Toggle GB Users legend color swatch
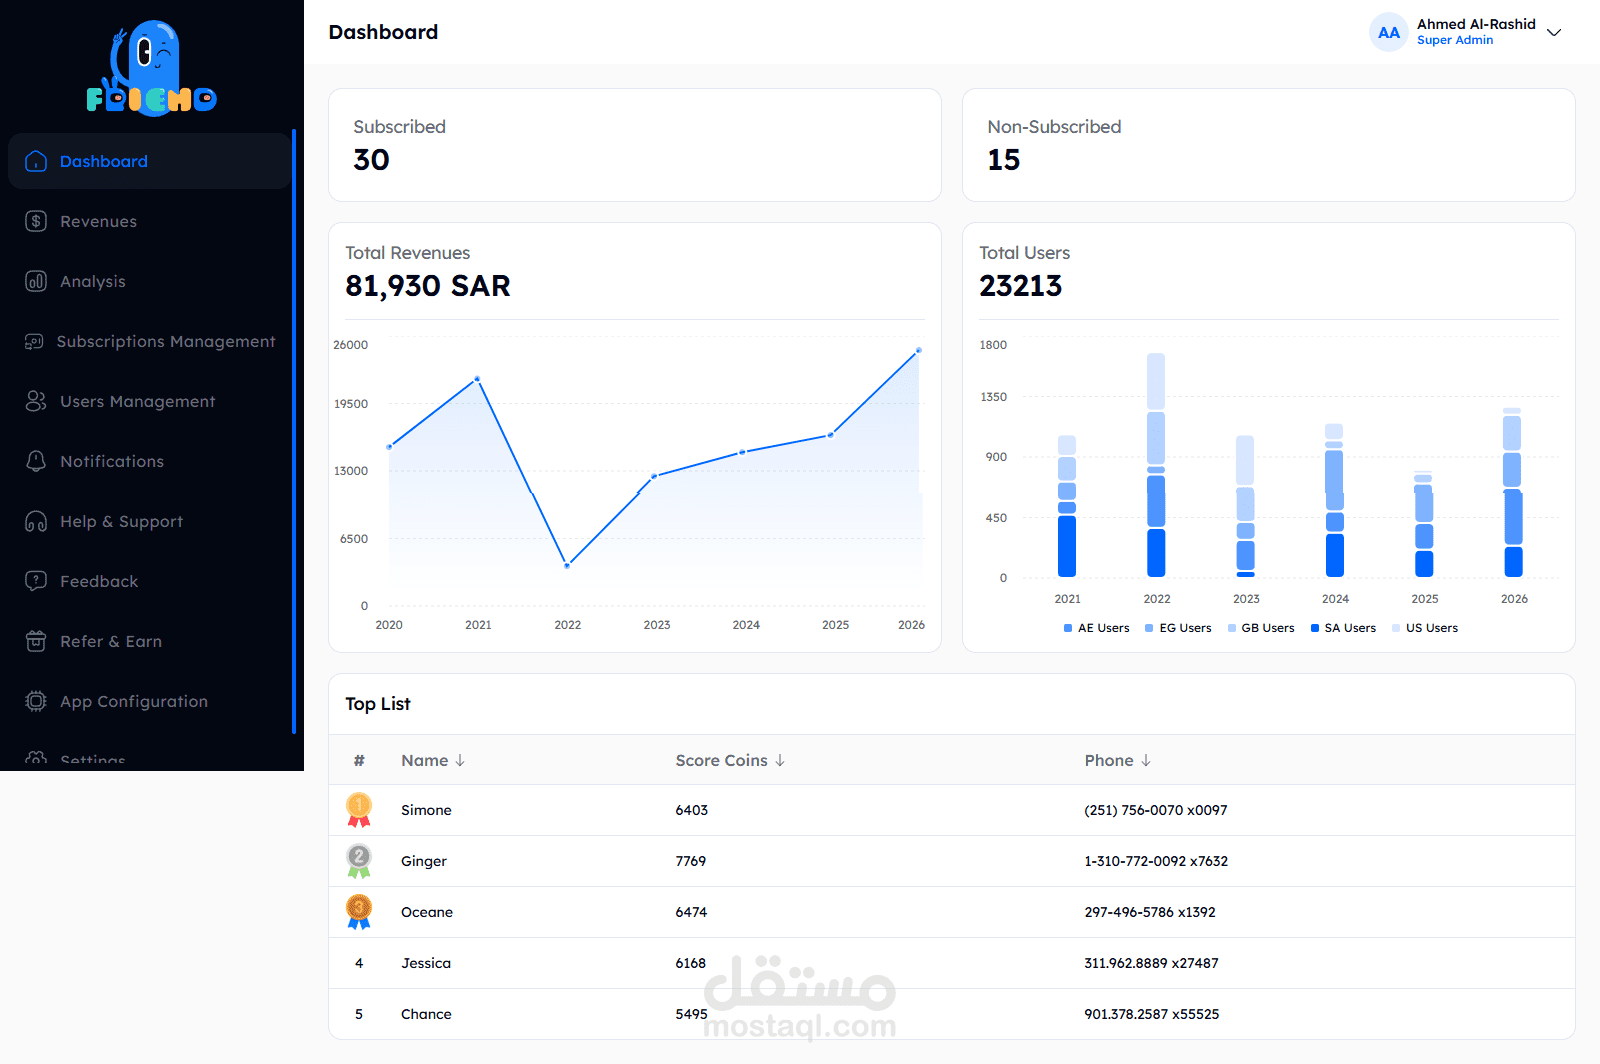 1232,628
